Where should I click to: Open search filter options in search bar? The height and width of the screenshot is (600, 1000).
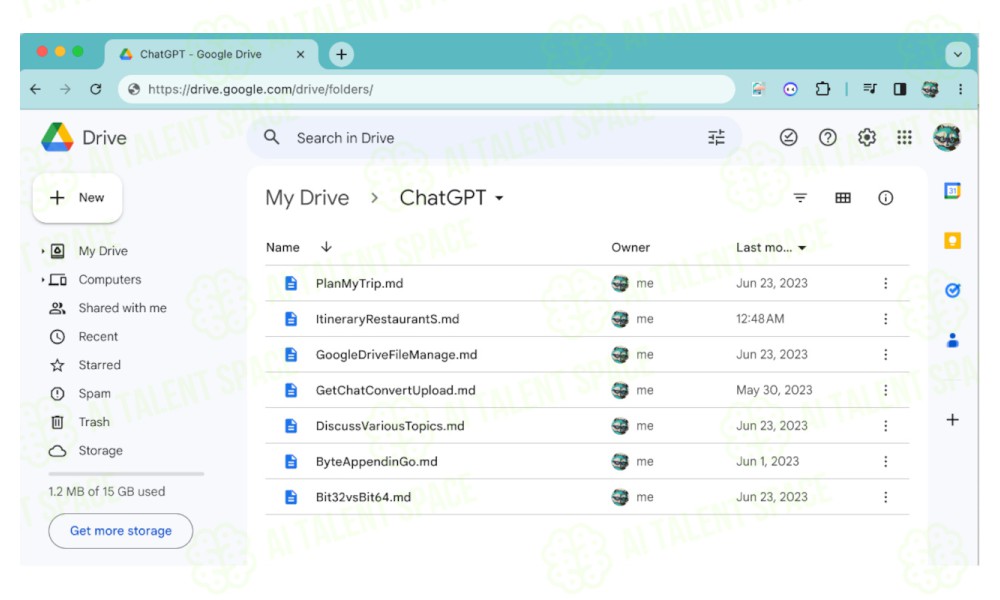pos(716,137)
